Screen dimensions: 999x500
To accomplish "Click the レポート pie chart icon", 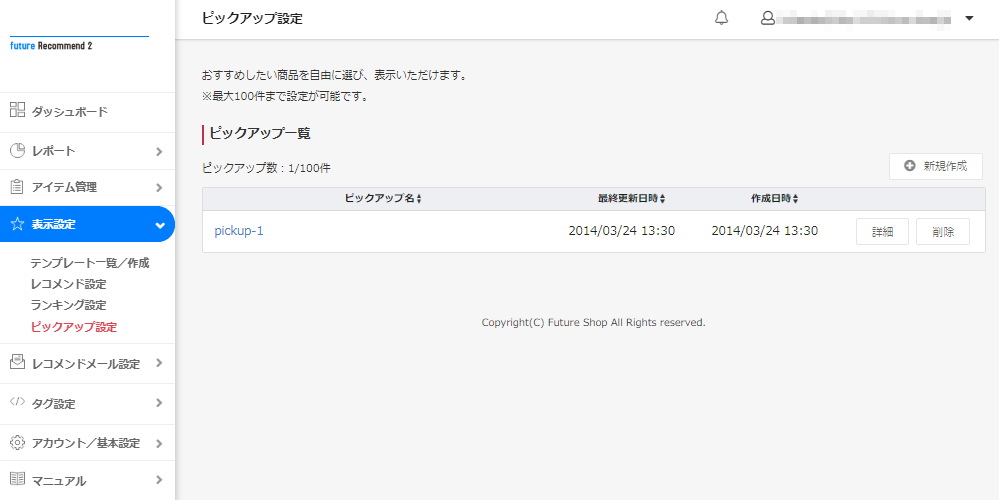I will click(17, 150).
